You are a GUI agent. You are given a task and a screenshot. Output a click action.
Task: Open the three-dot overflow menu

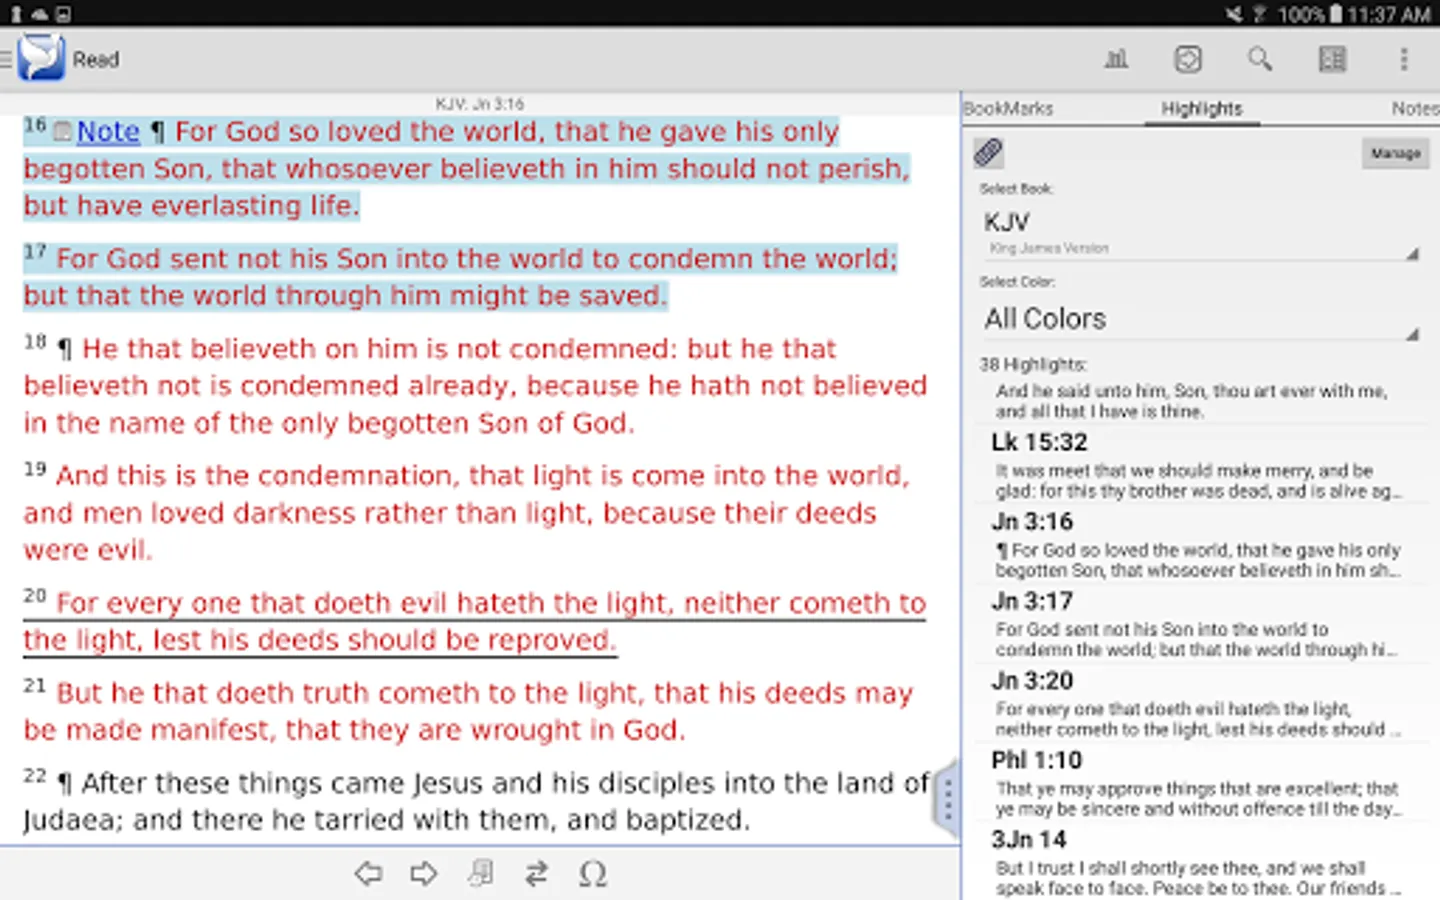1404,59
